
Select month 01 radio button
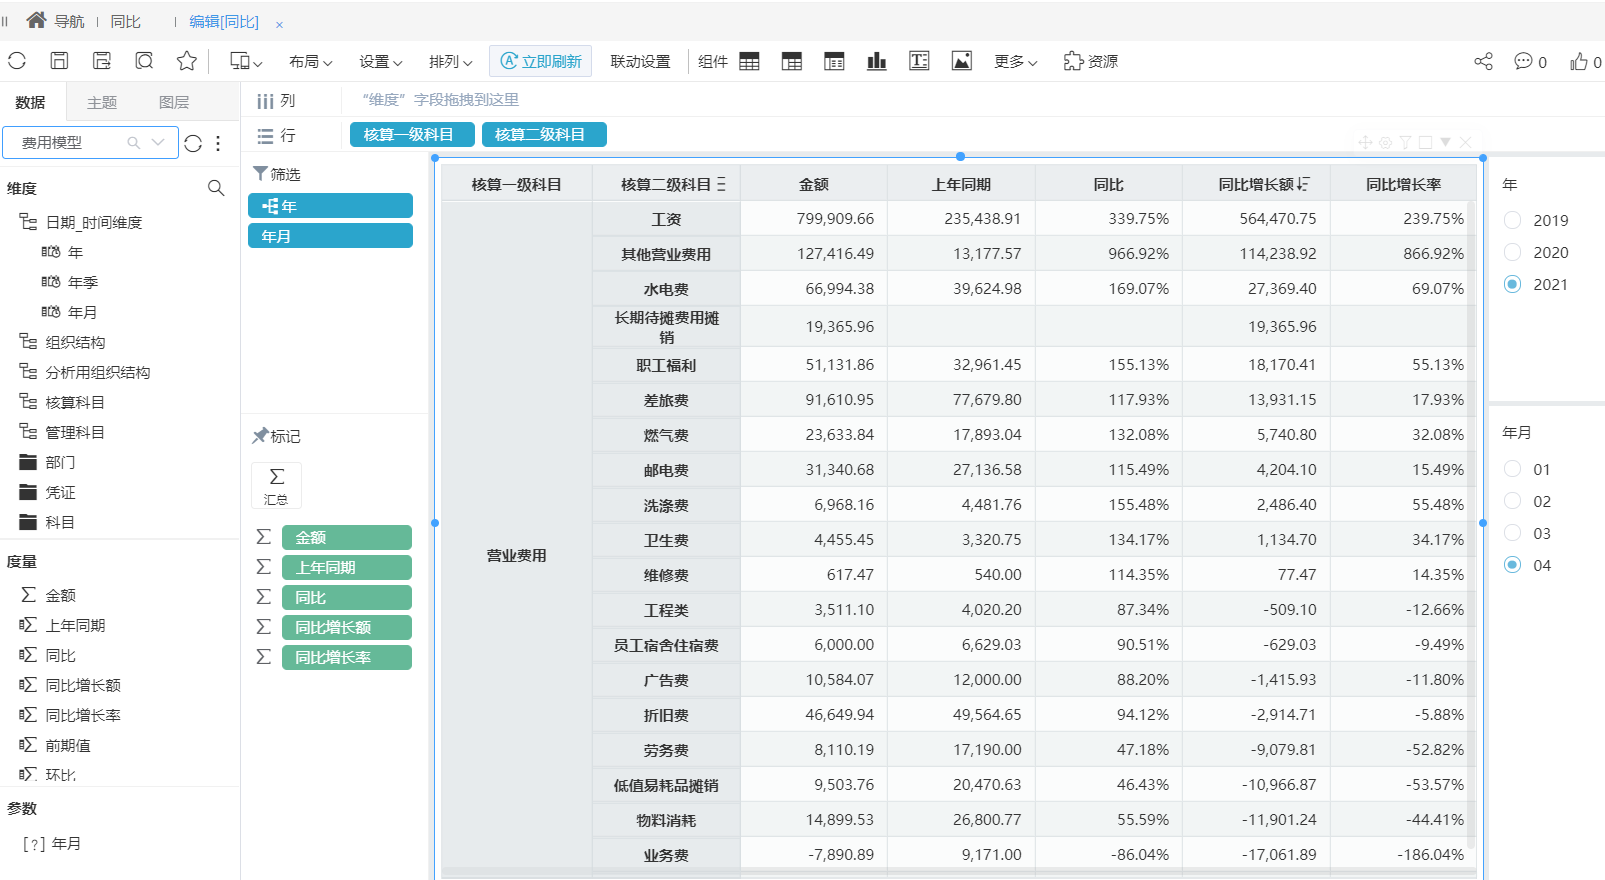click(1512, 469)
